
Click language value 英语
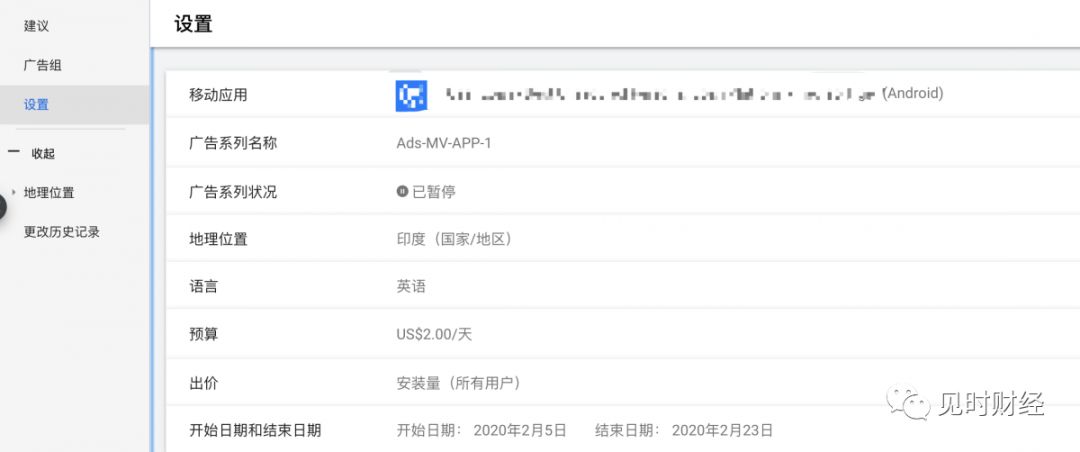point(411,286)
